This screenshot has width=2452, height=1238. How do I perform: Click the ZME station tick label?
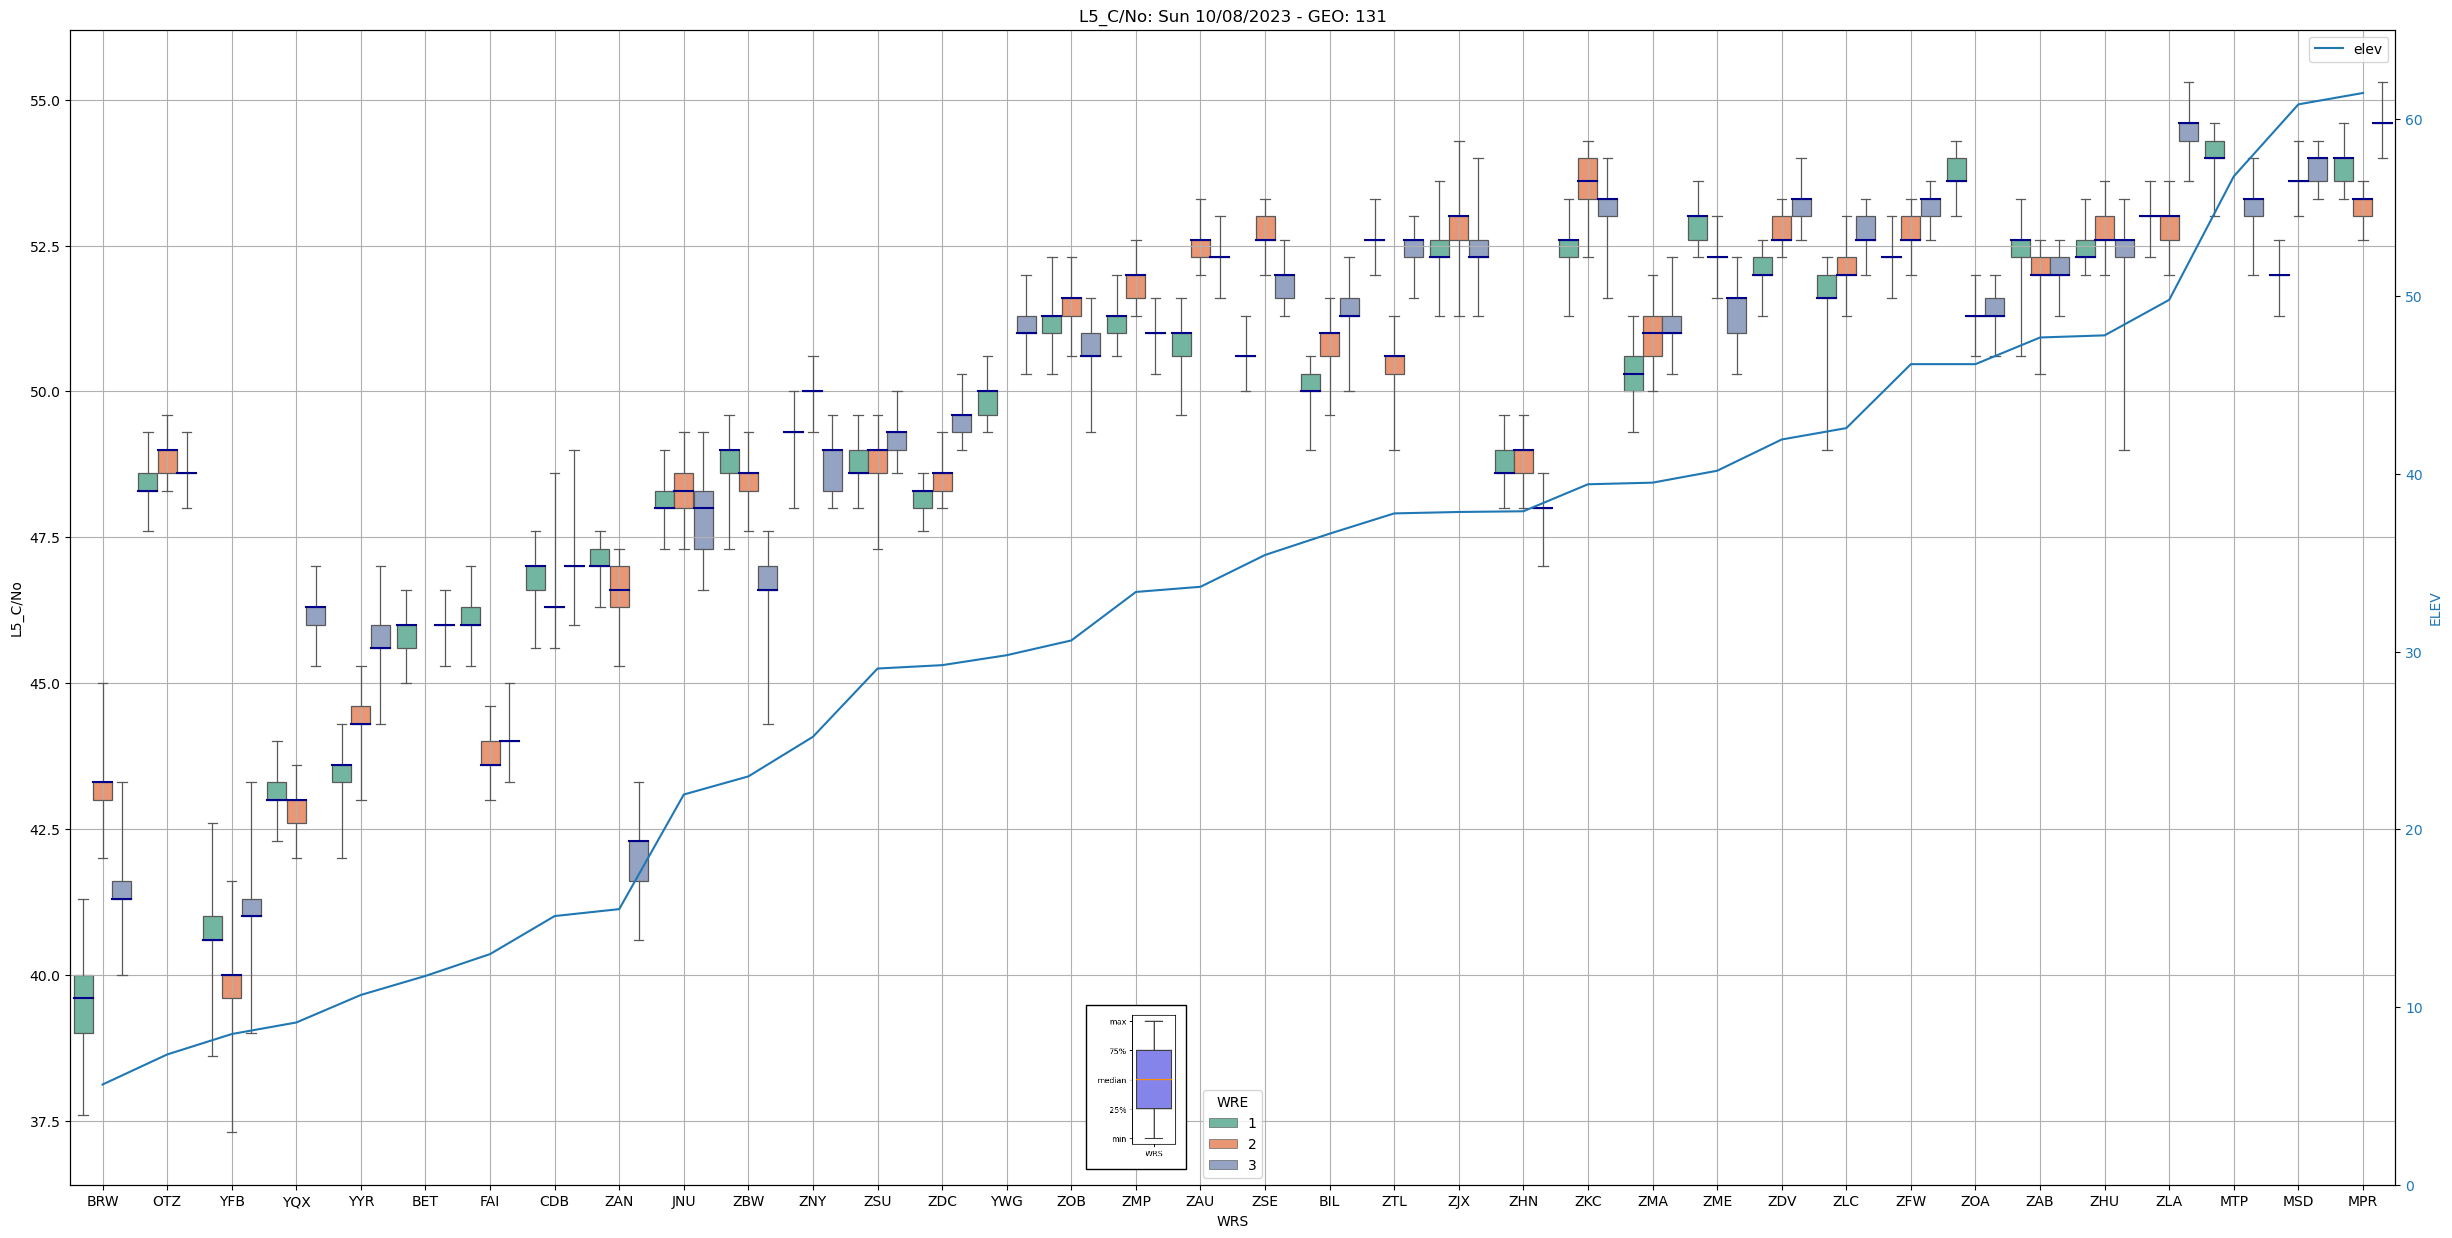tap(1717, 1201)
